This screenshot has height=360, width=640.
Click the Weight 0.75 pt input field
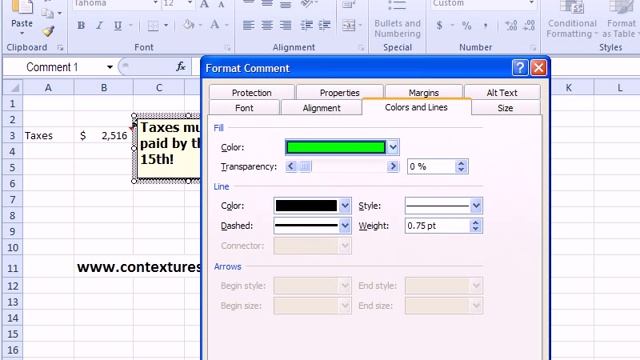tap(438, 226)
